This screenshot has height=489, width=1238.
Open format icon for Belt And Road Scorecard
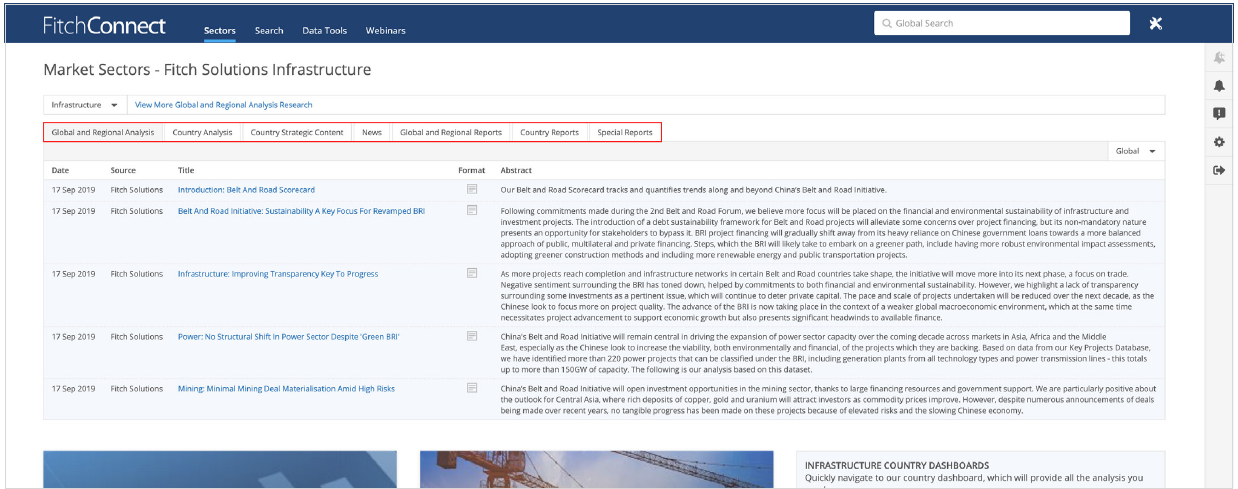tap(472, 189)
